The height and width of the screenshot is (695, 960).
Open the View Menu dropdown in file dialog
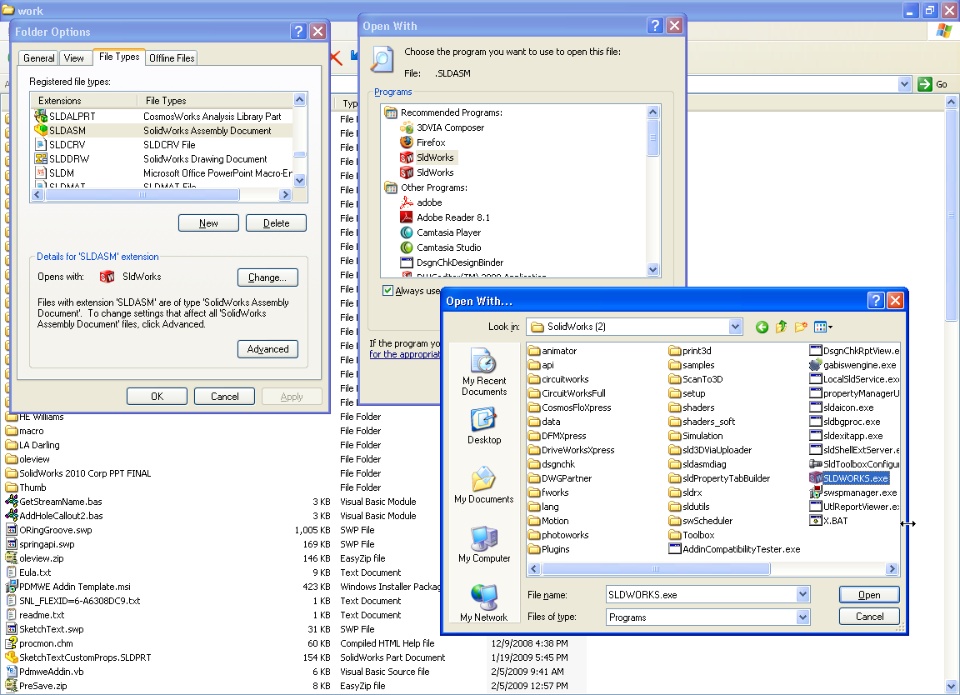823,327
